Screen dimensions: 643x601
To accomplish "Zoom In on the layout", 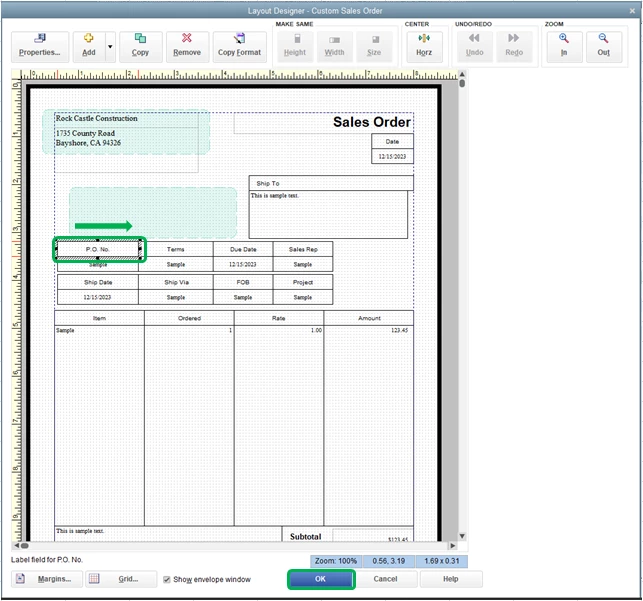I will tap(564, 46).
